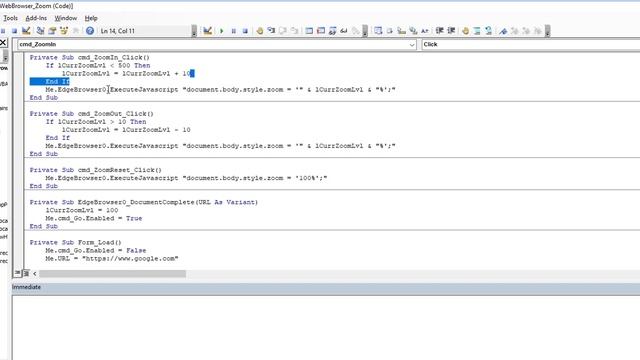Viewport: 640px width, 360px height.
Task: Open the cmd_ZoomIn object dropdown
Action: point(412,44)
